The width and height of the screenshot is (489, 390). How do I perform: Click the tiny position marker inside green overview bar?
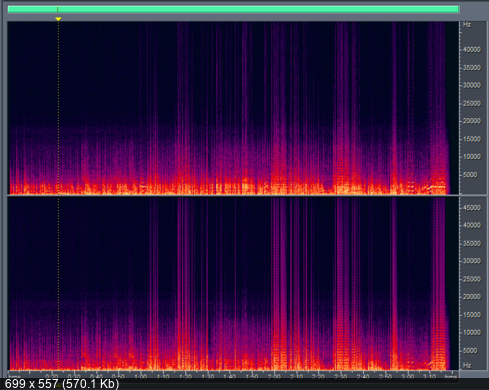coord(58,9)
